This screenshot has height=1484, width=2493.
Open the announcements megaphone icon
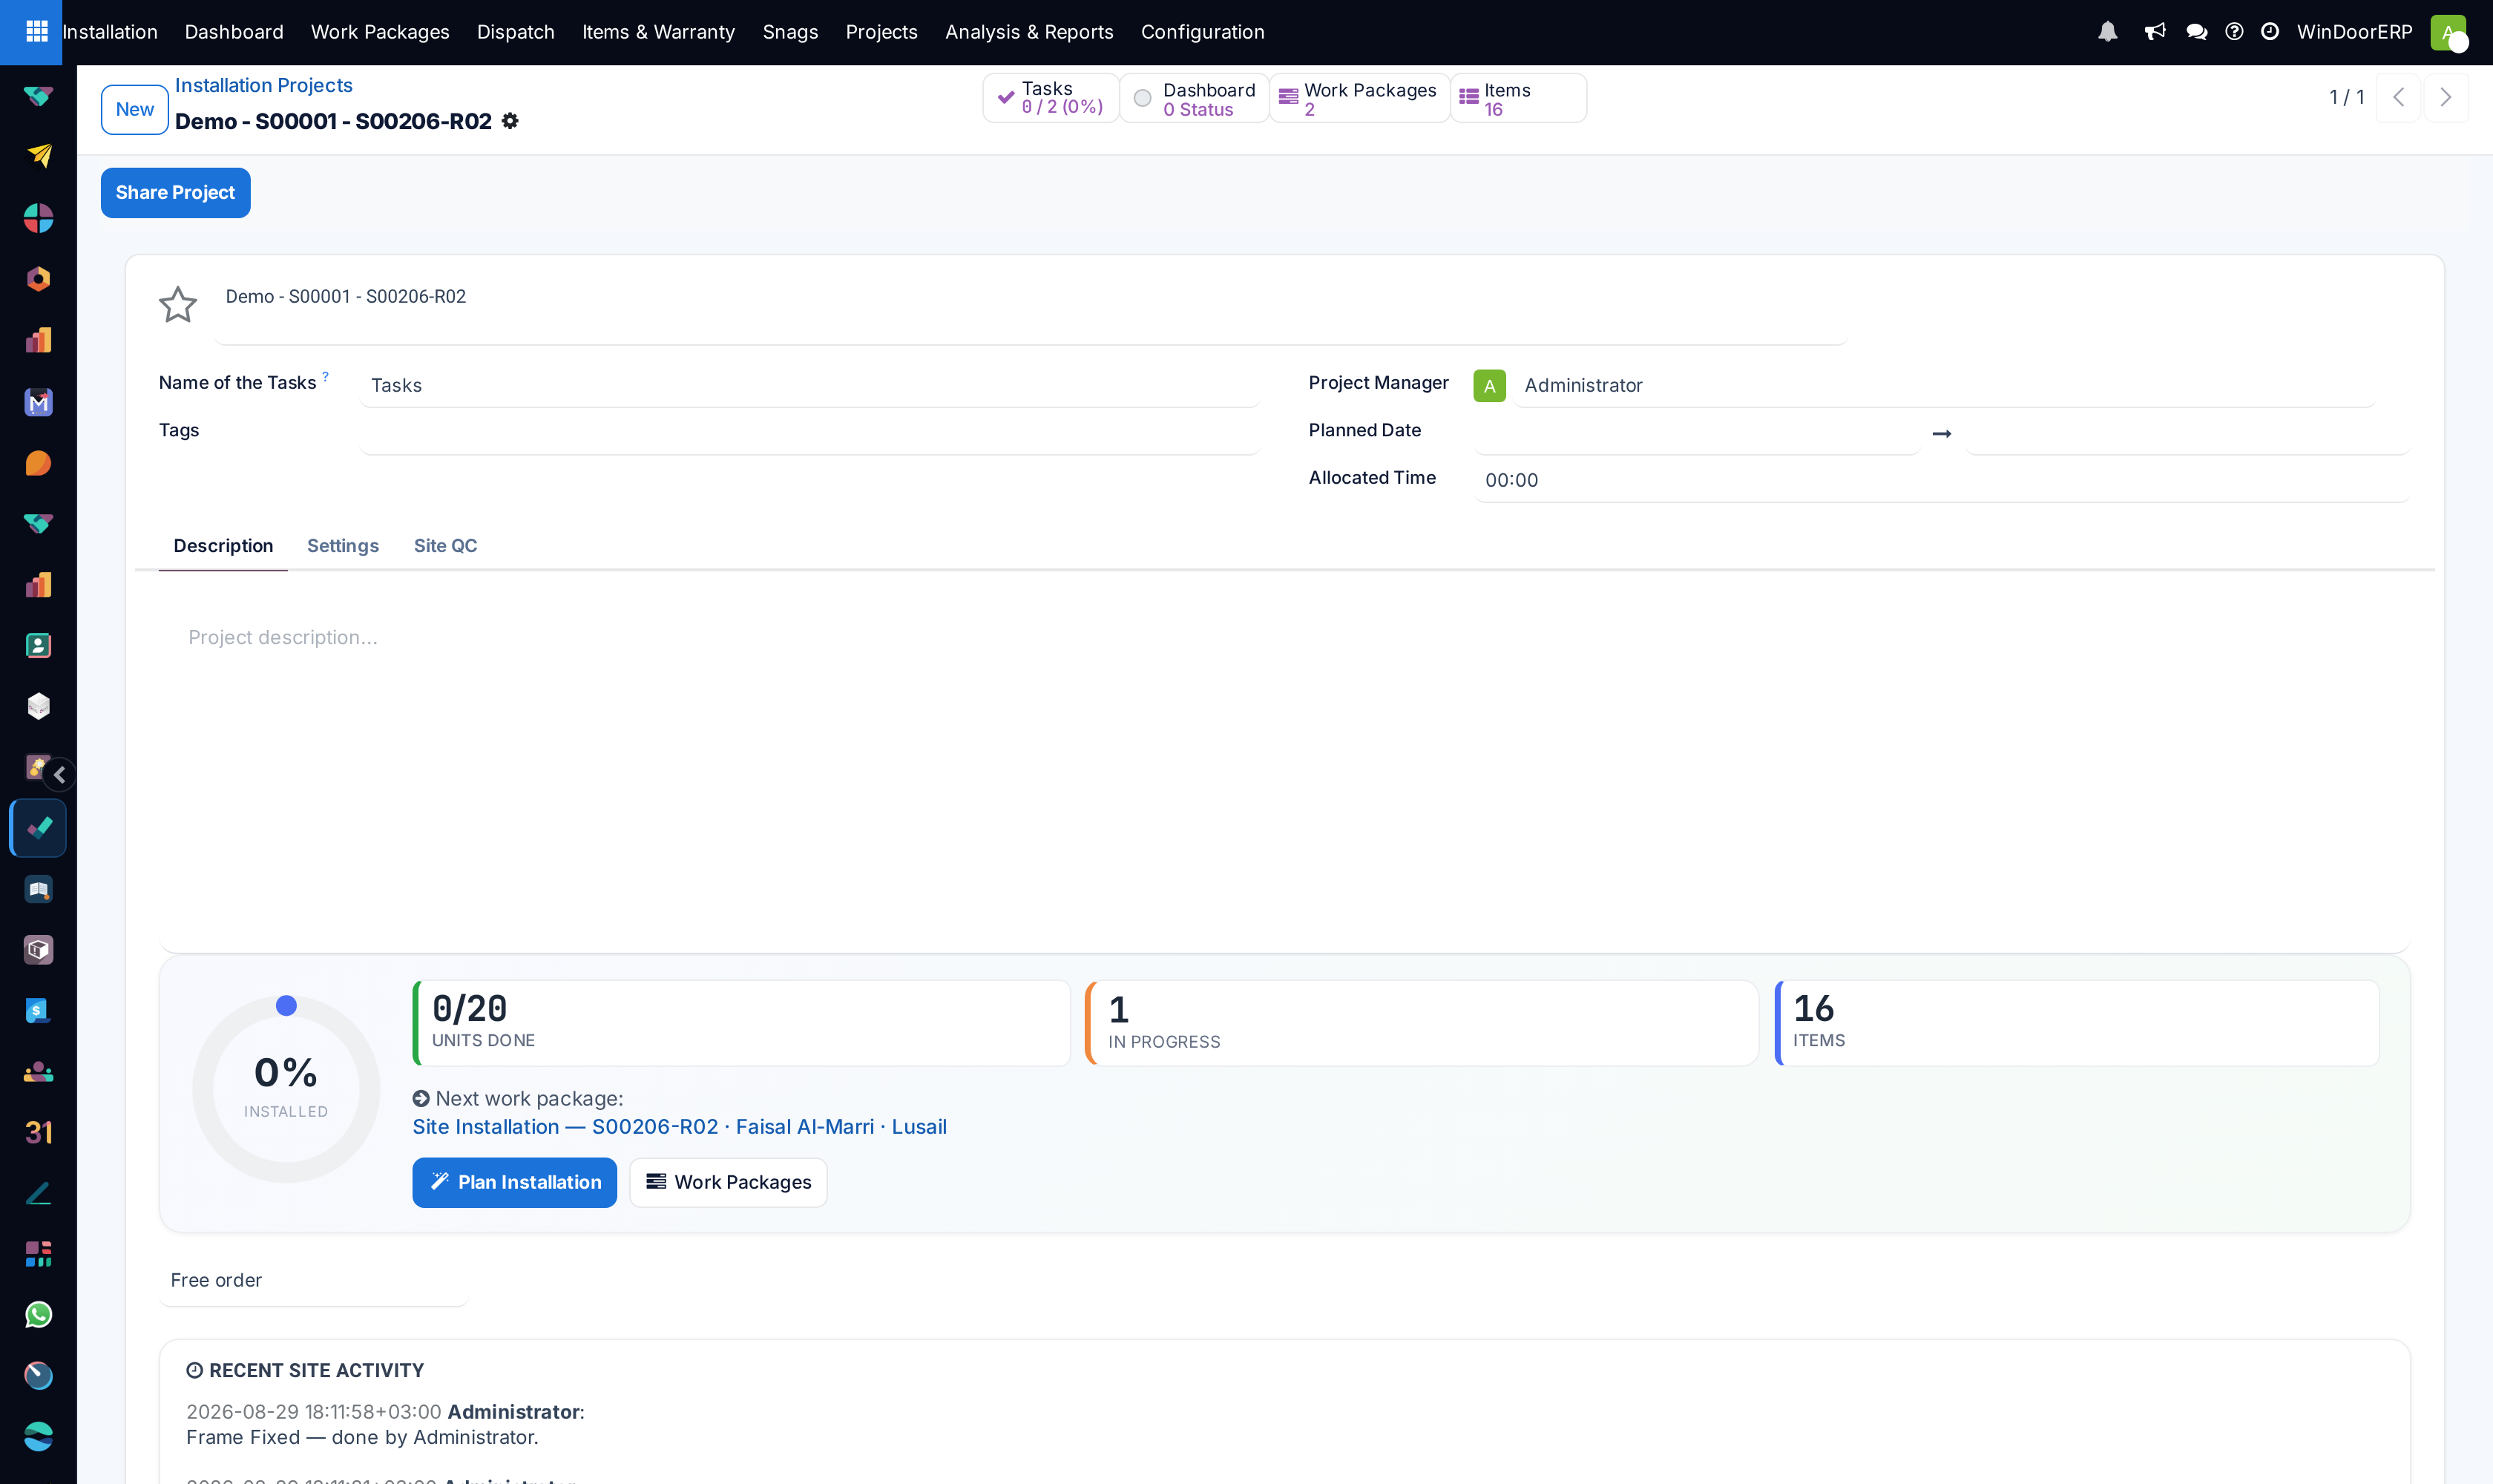(x=2155, y=32)
